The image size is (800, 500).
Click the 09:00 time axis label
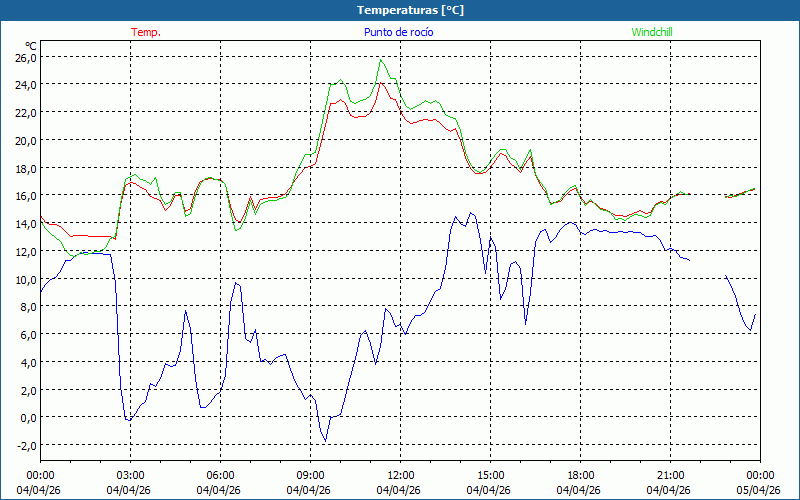coord(310,475)
